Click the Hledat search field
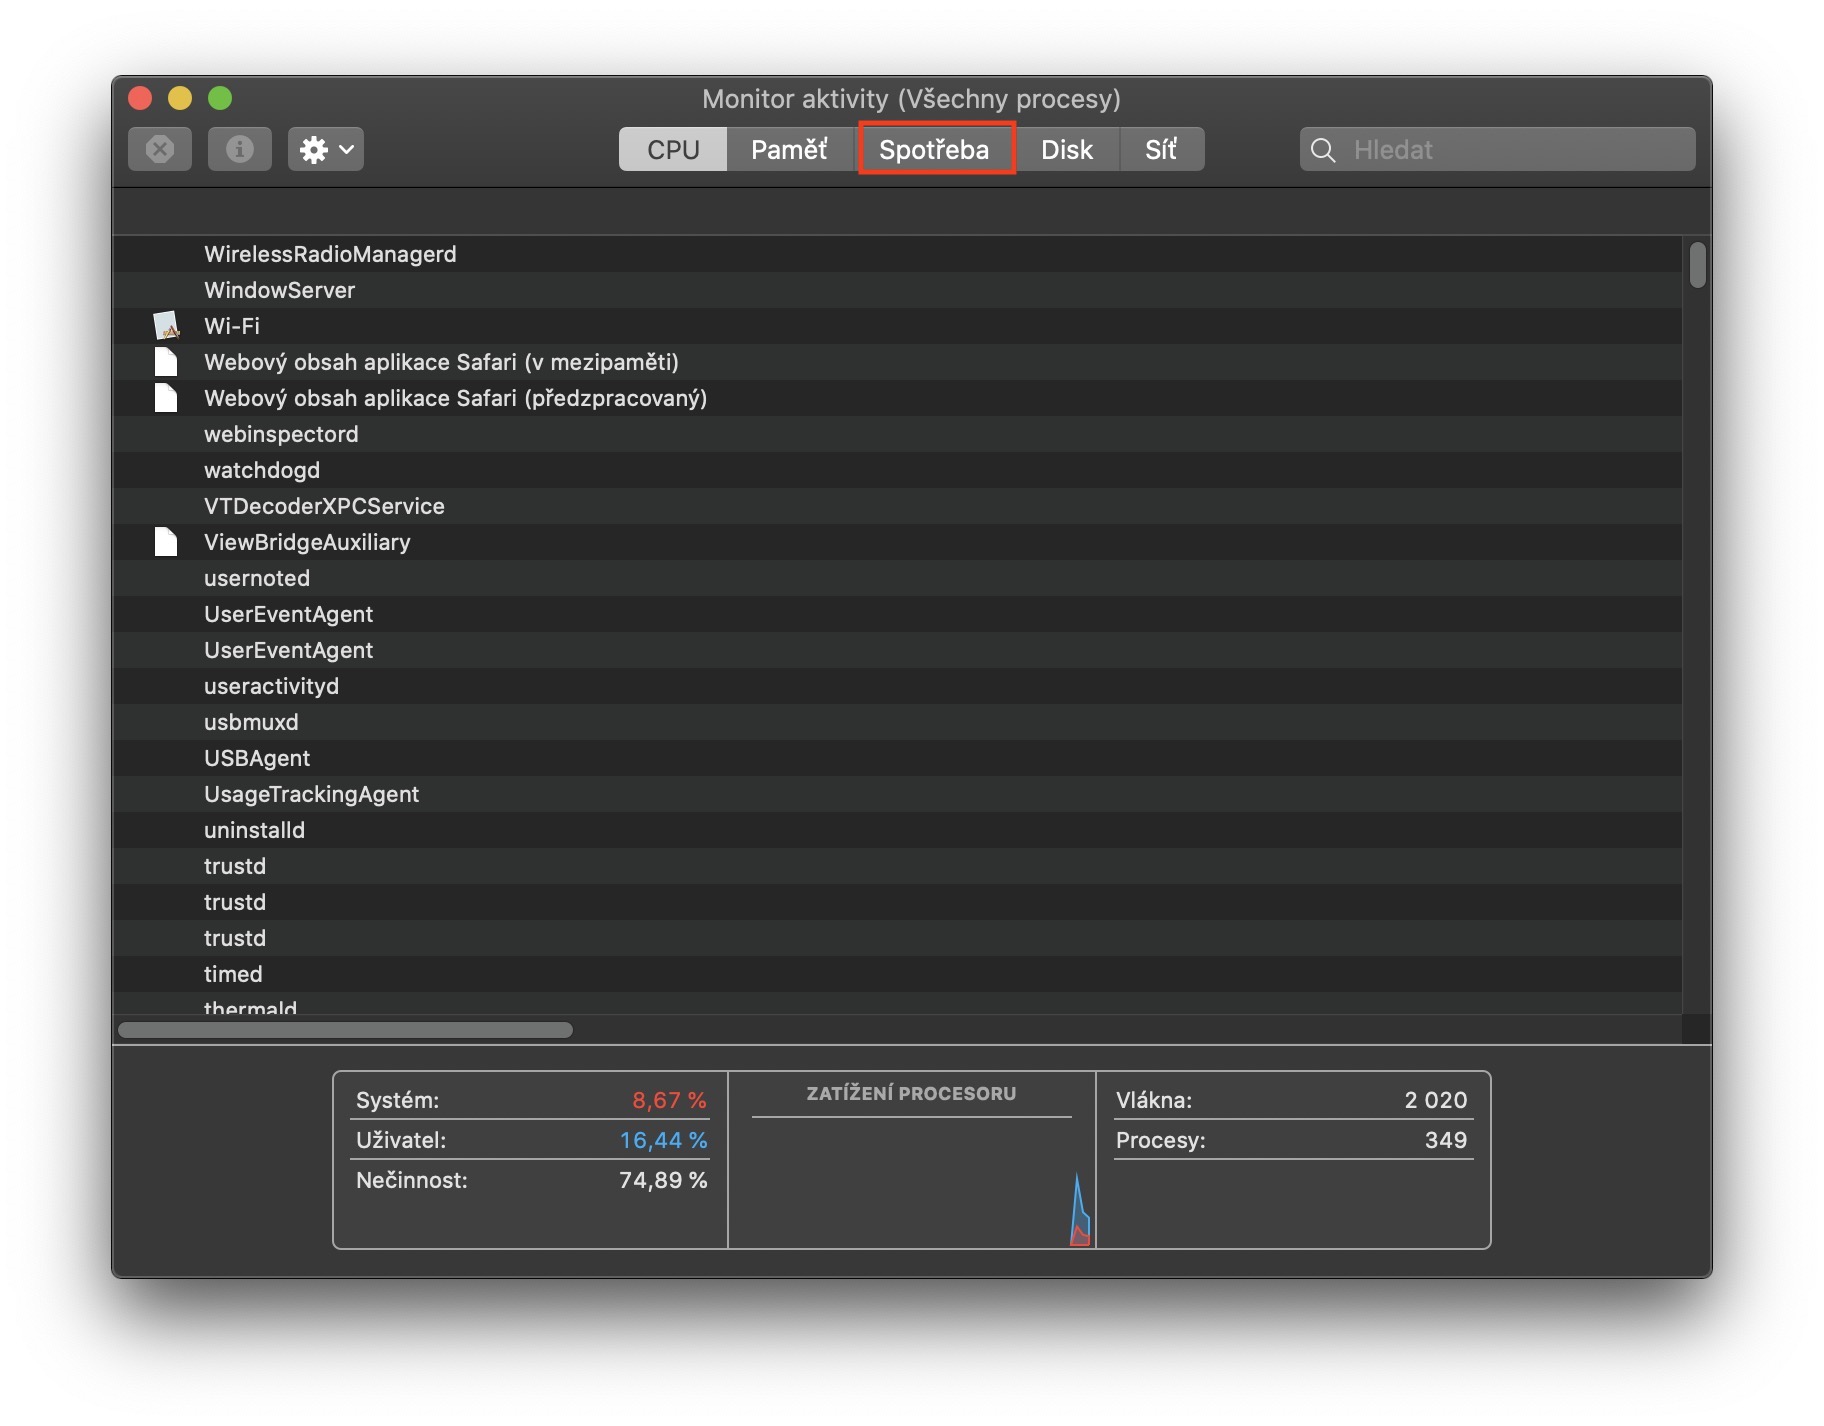Screen dimensions: 1824x1426 tap(1497, 149)
